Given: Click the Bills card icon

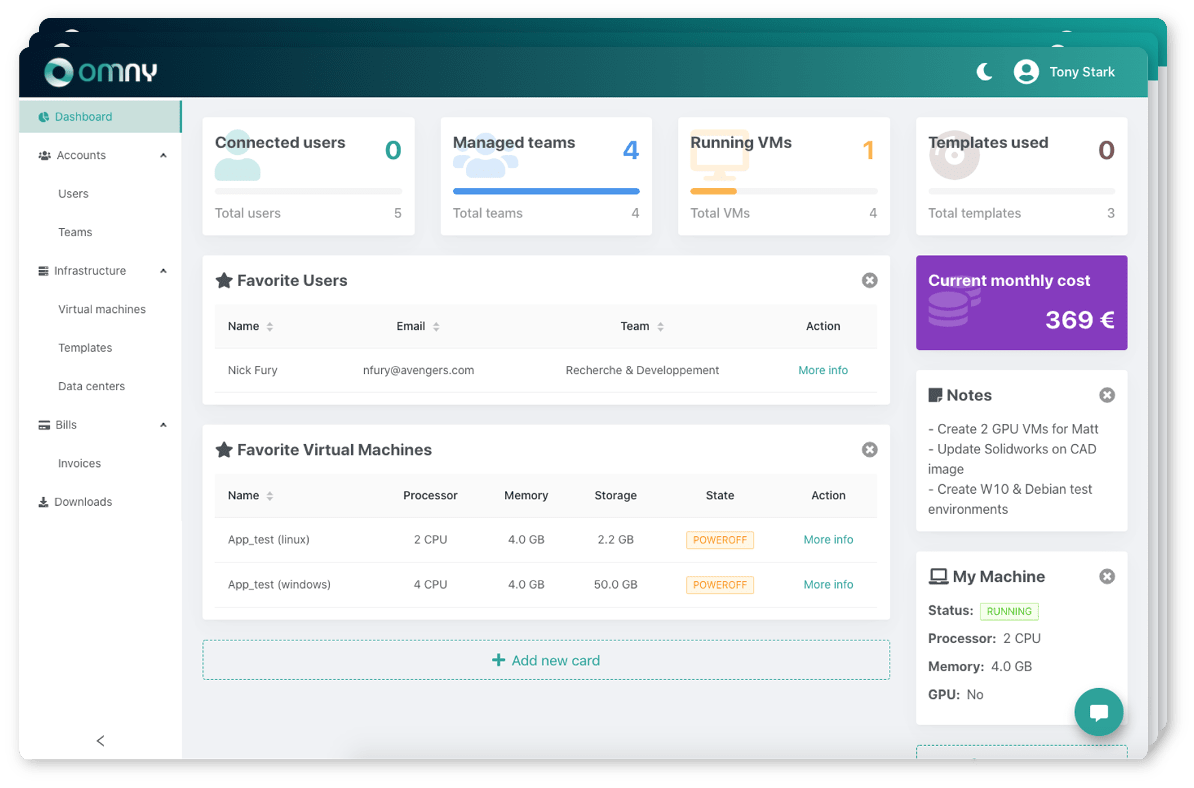Looking at the screenshot, I should tap(44, 425).
